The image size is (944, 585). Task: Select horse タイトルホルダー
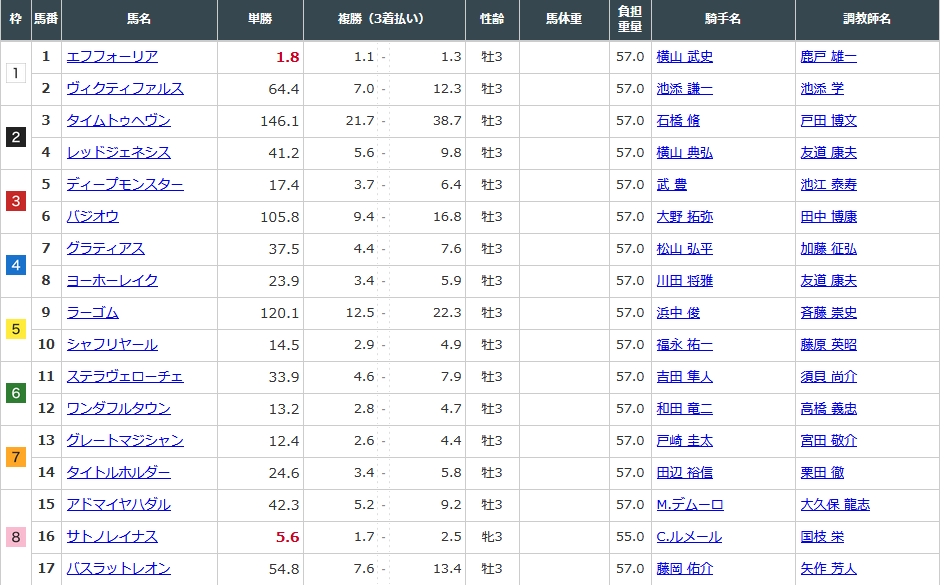click(118, 473)
